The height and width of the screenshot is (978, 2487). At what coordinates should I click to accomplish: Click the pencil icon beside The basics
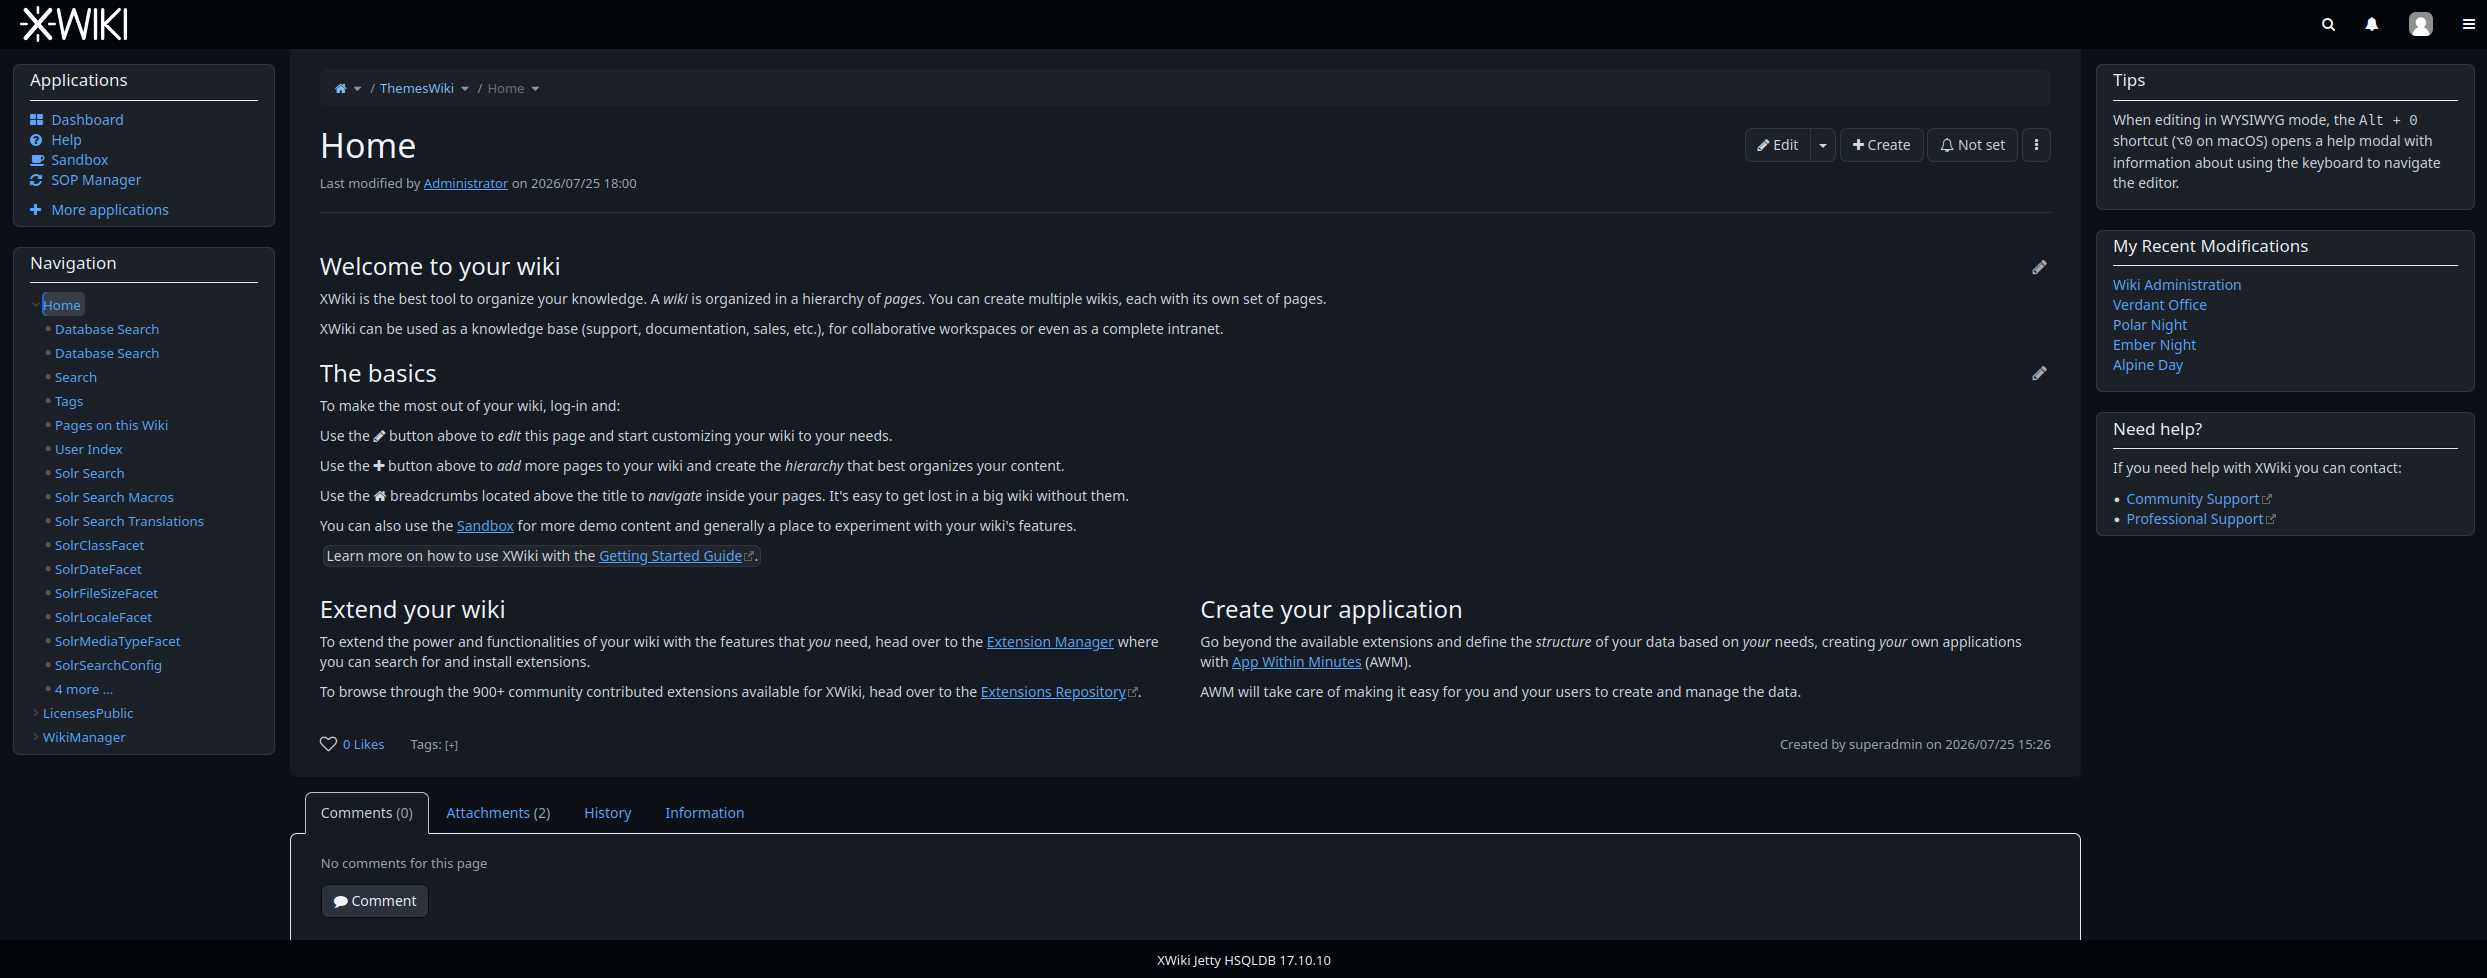[x=2039, y=373]
